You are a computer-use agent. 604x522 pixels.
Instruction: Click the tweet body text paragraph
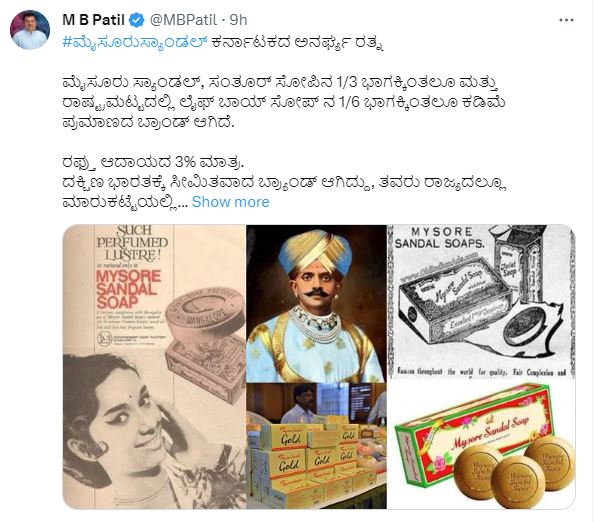283,102
